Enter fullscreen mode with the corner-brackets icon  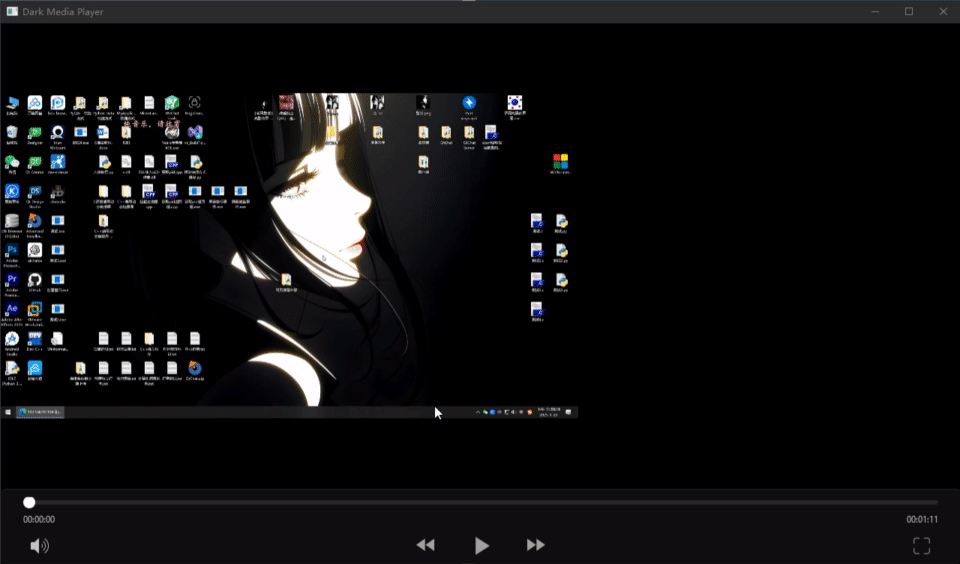[x=921, y=546]
